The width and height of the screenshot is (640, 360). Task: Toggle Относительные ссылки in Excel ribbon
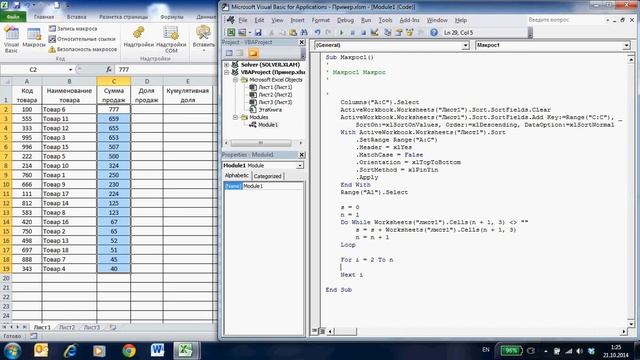82,39
